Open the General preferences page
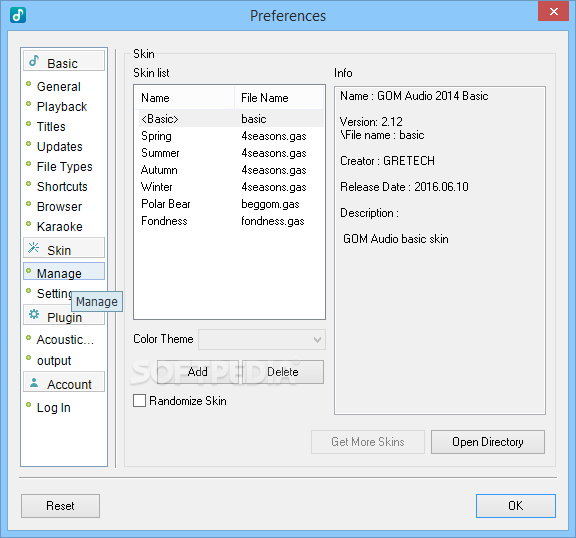 pos(59,87)
